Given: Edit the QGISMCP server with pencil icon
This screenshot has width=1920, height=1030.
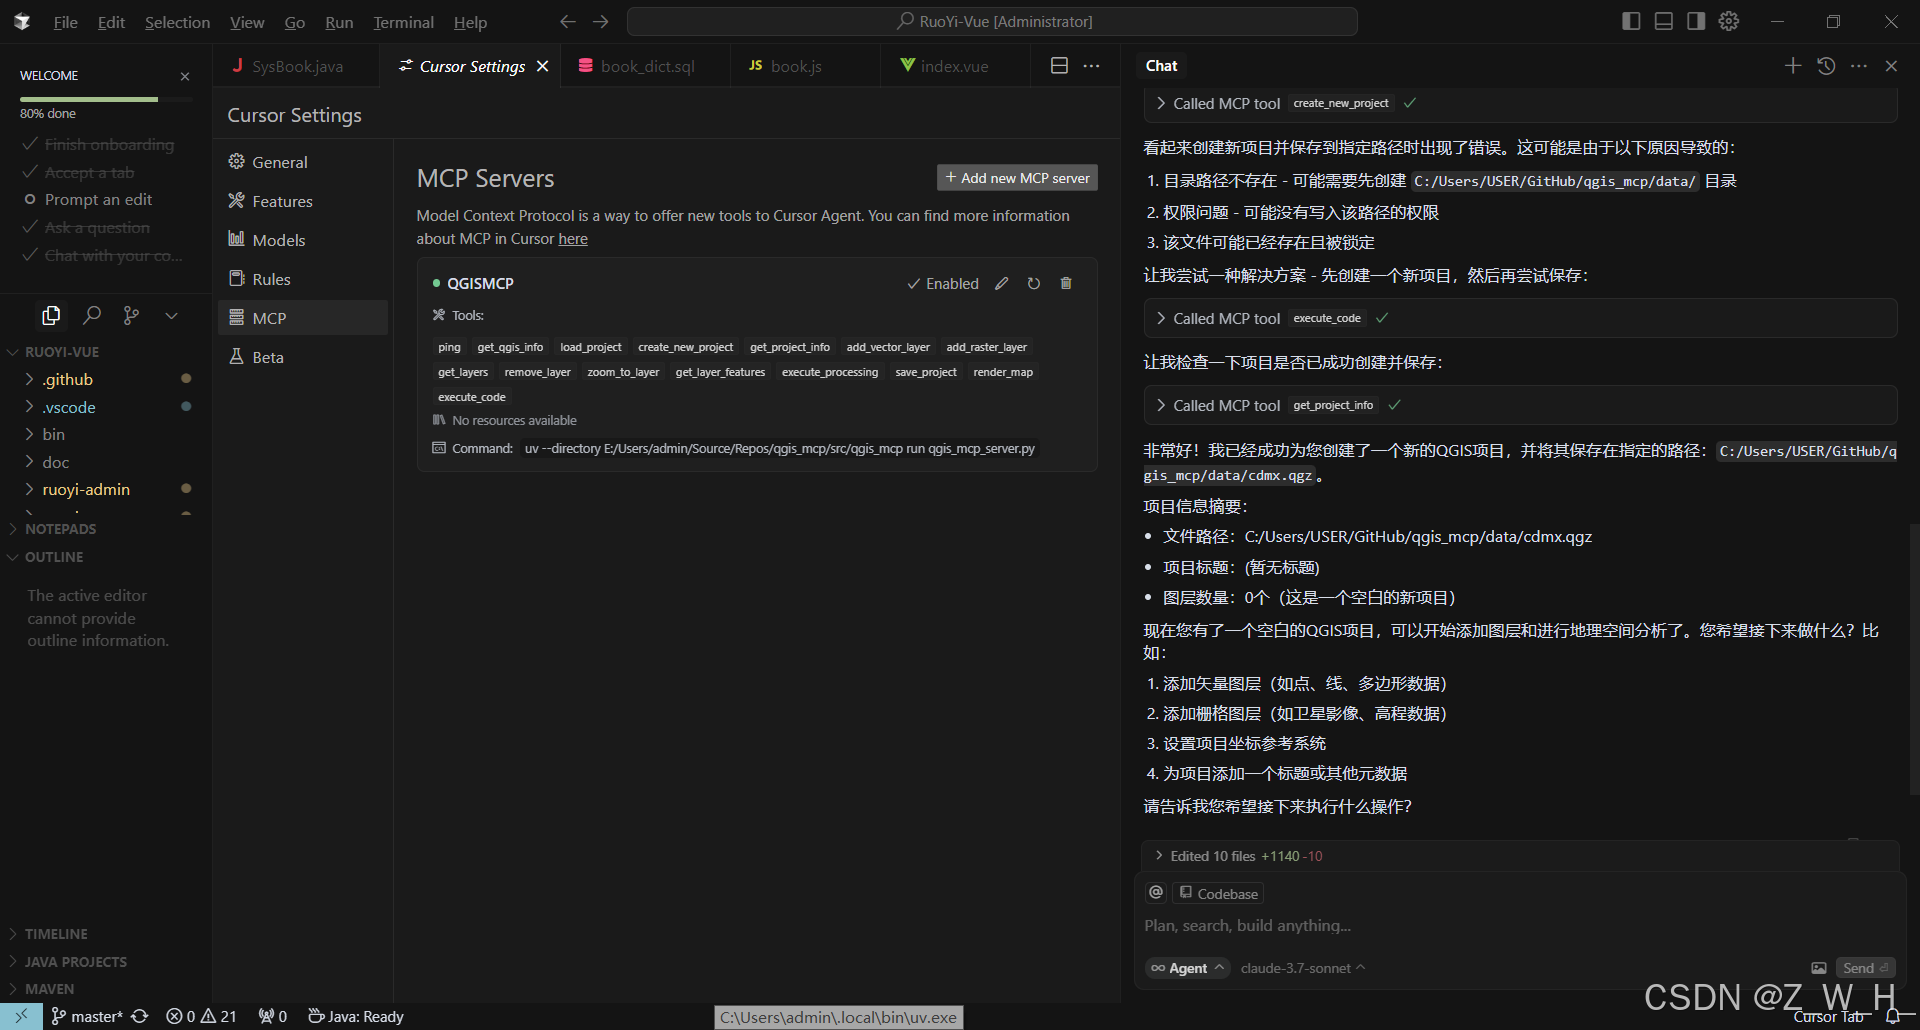Looking at the screenshot, I should [1001, 284].
